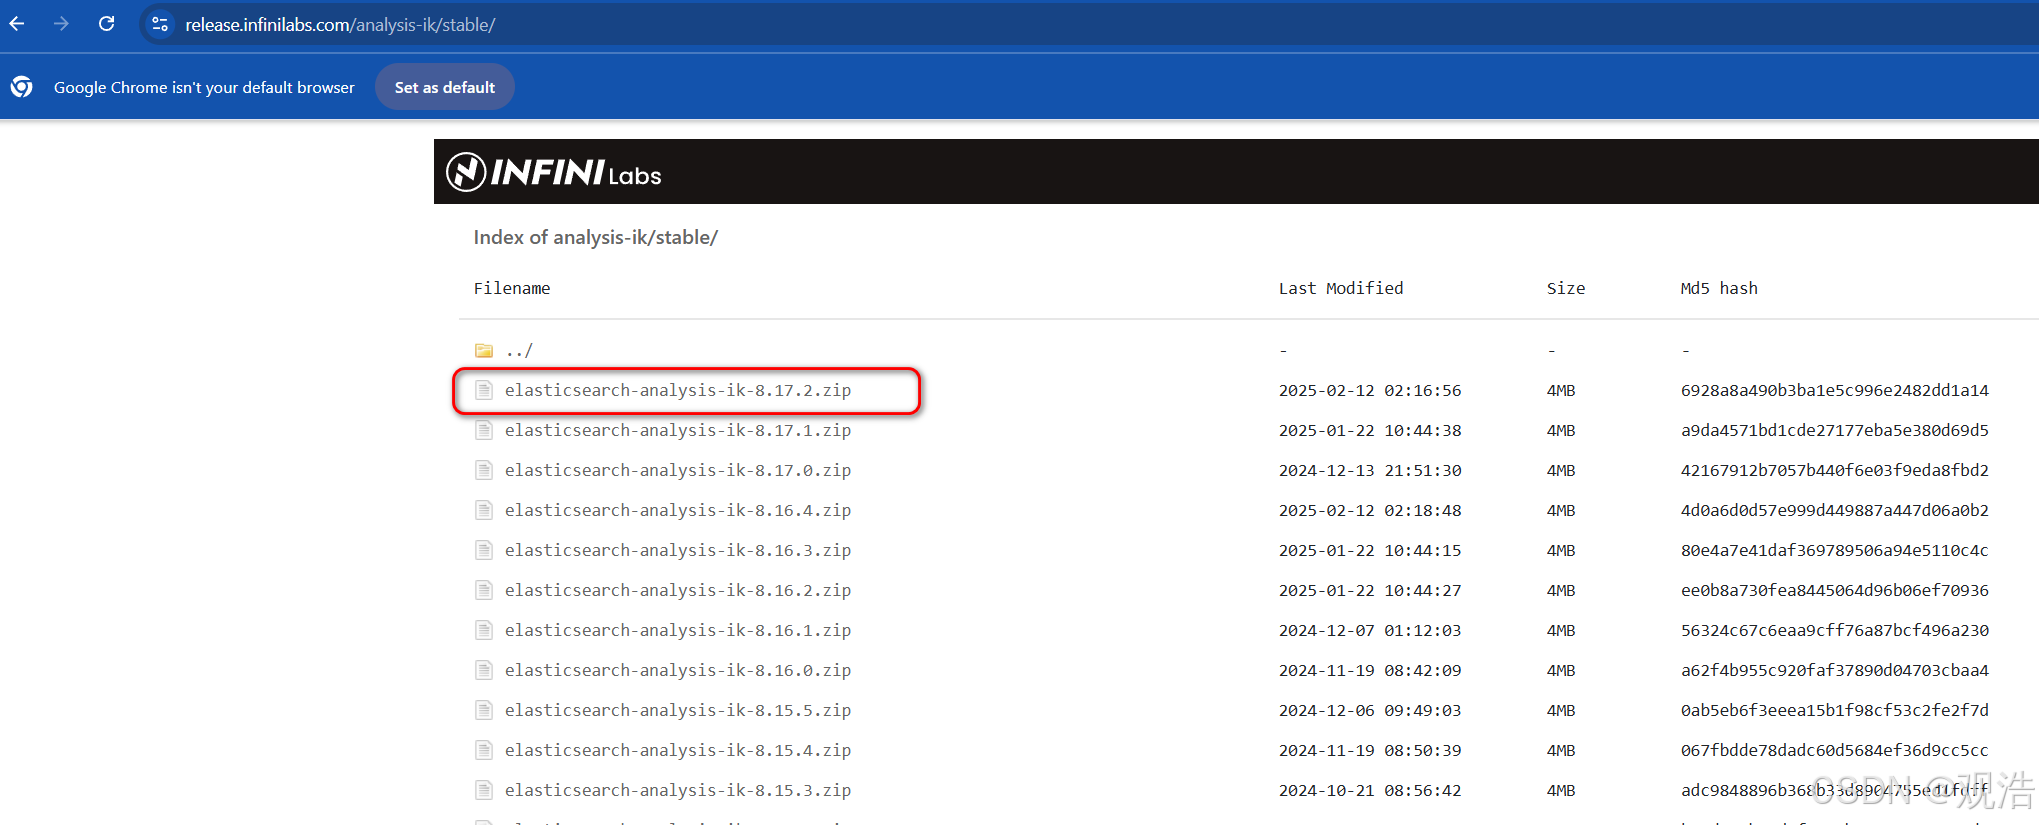2039x825 pixels.
Task: Click the address bar URL
Action: [340, 25]
